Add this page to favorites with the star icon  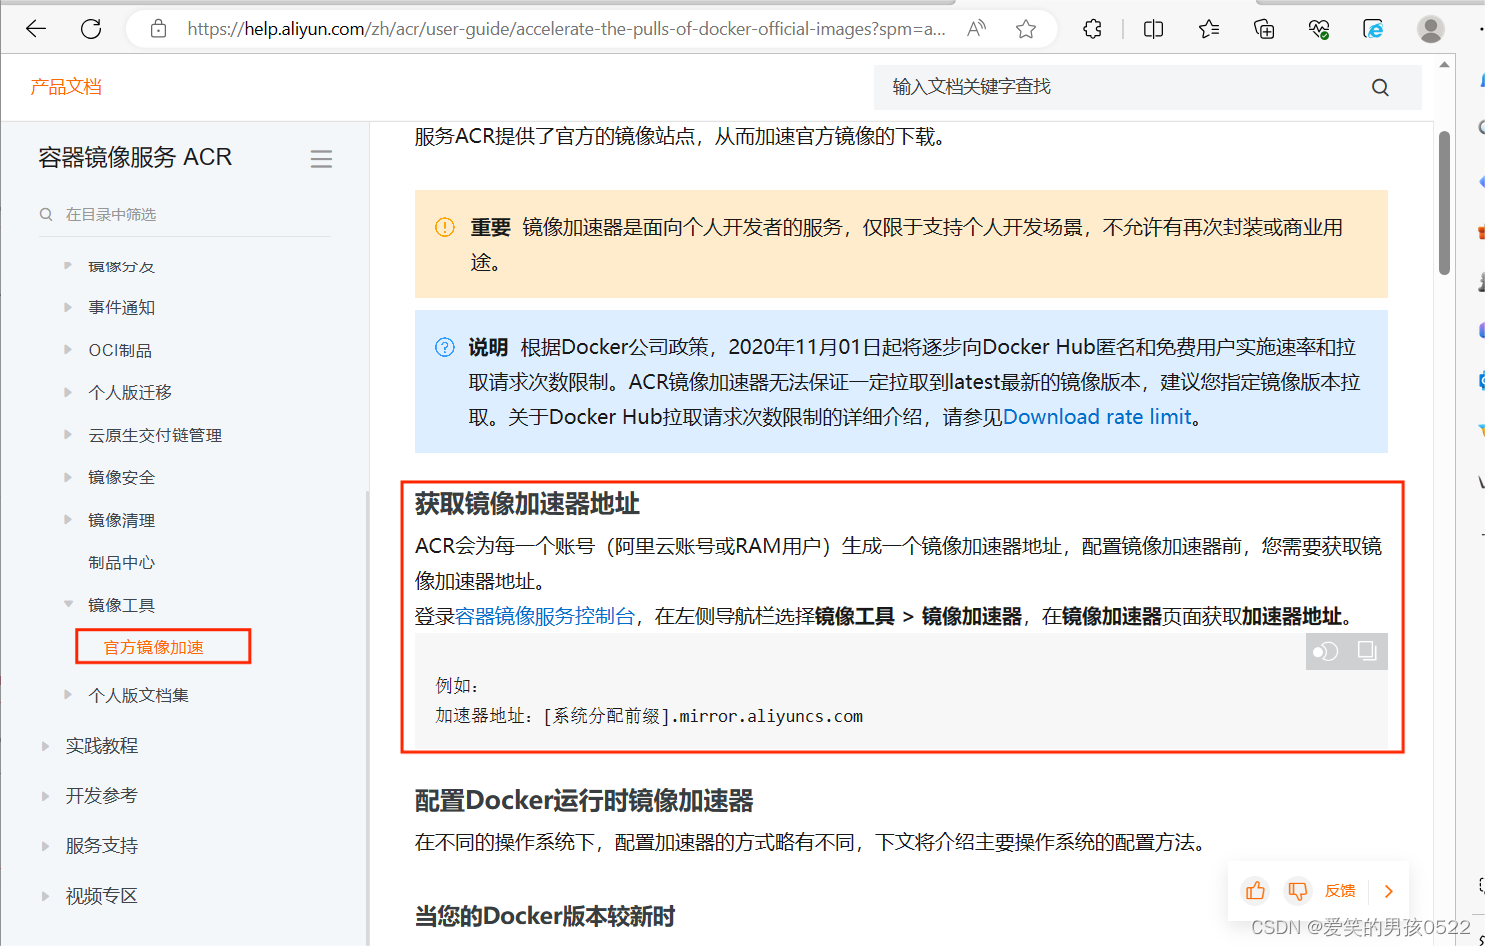[x=1025, y=29]
